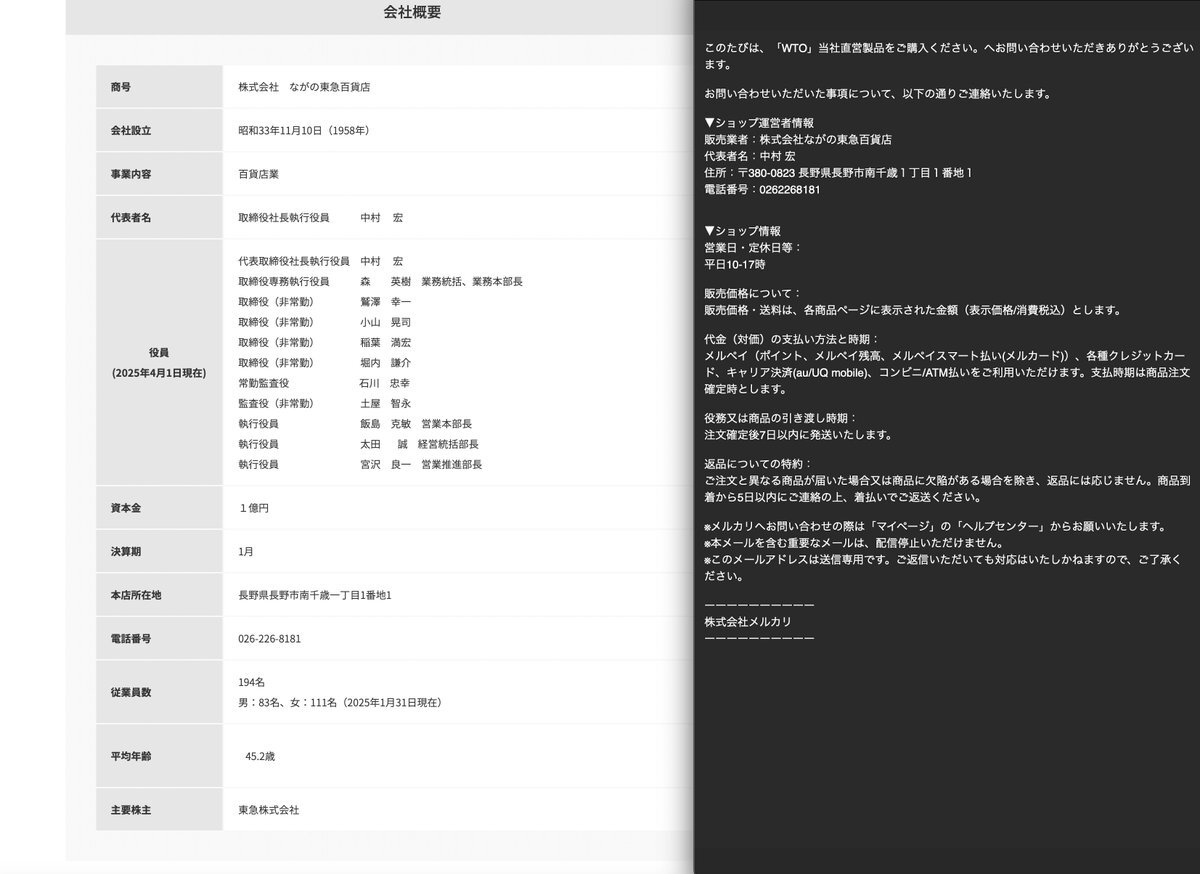The width and height of the screenshot is (1200, 874).
Task: Click the 代金（対価）の支払い方法と時期： label
Action: click(792, 339)
